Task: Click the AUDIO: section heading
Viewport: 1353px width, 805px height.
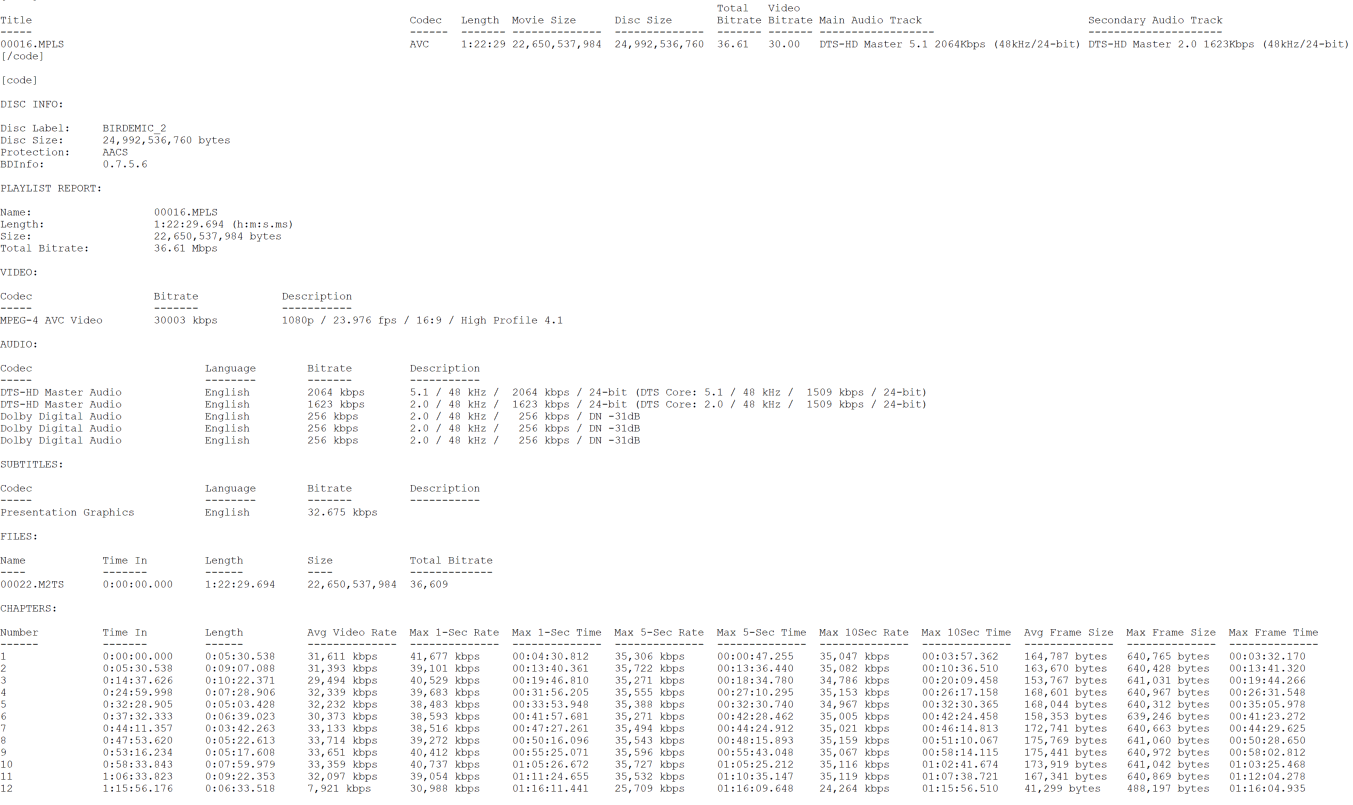Action: click(x=19, y=345)
